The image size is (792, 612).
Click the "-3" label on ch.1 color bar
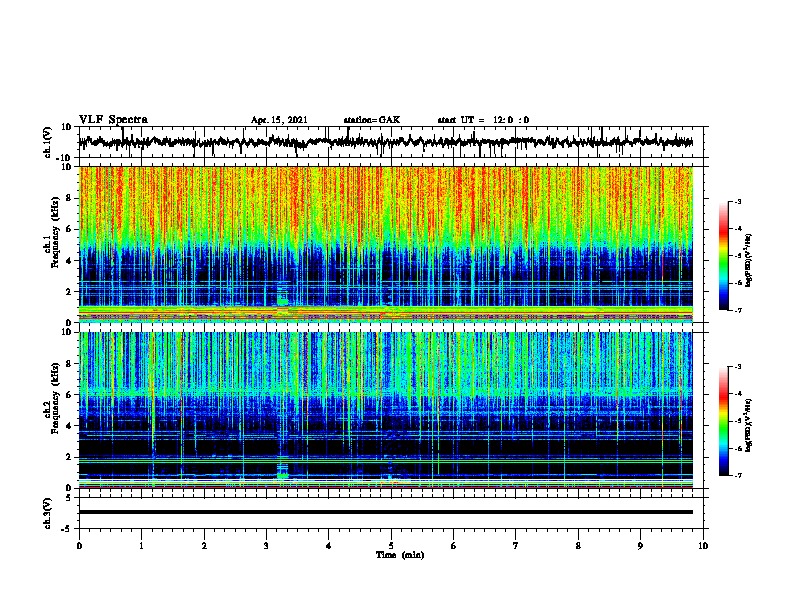click(737, 201)
